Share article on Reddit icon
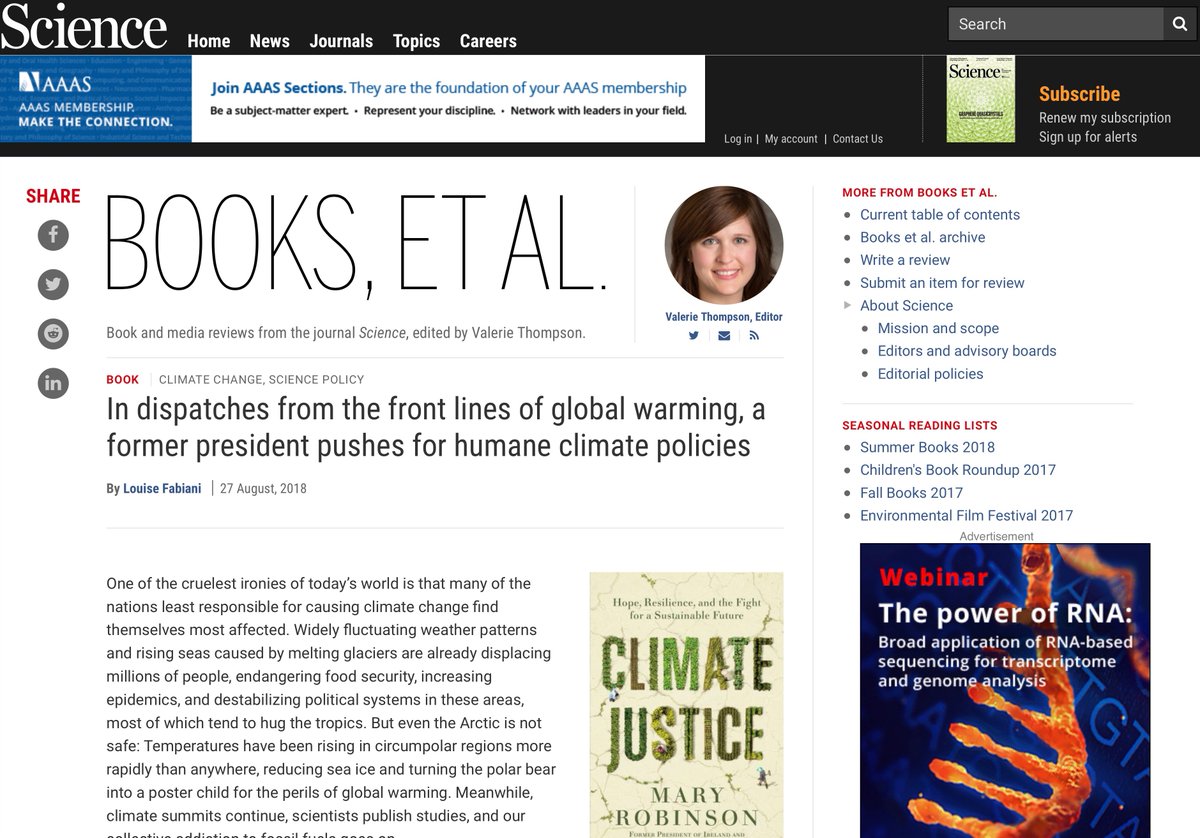 (53, 334)
